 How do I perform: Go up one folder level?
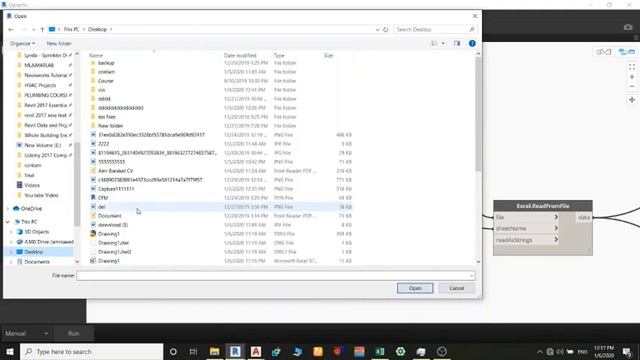tap(42, 29)
